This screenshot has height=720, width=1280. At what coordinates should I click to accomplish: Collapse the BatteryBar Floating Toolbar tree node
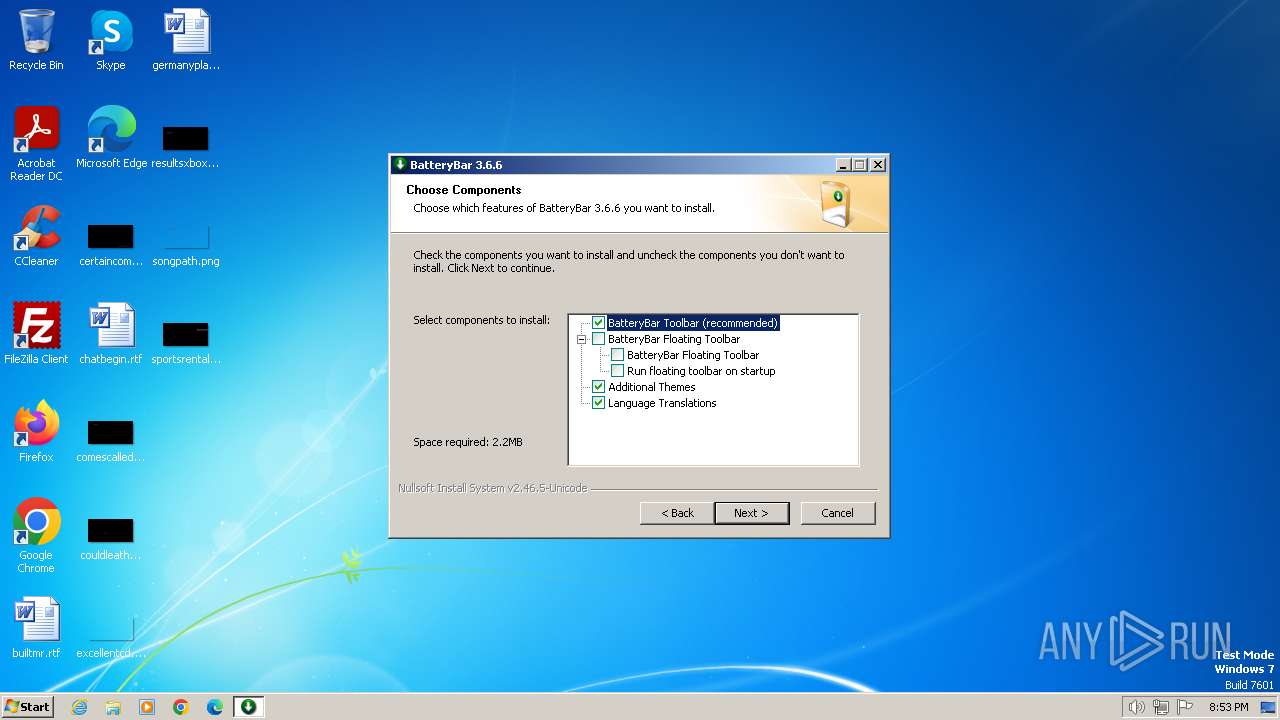(x=581, y=339)
